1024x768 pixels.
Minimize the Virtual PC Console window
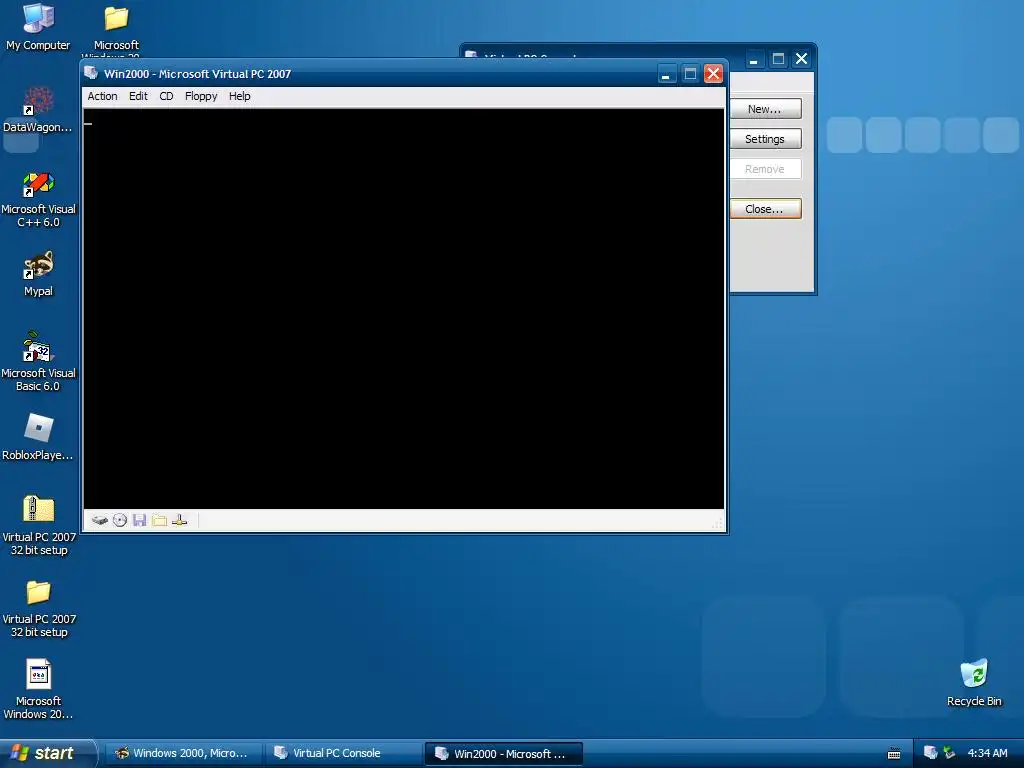tap(754, 59)
